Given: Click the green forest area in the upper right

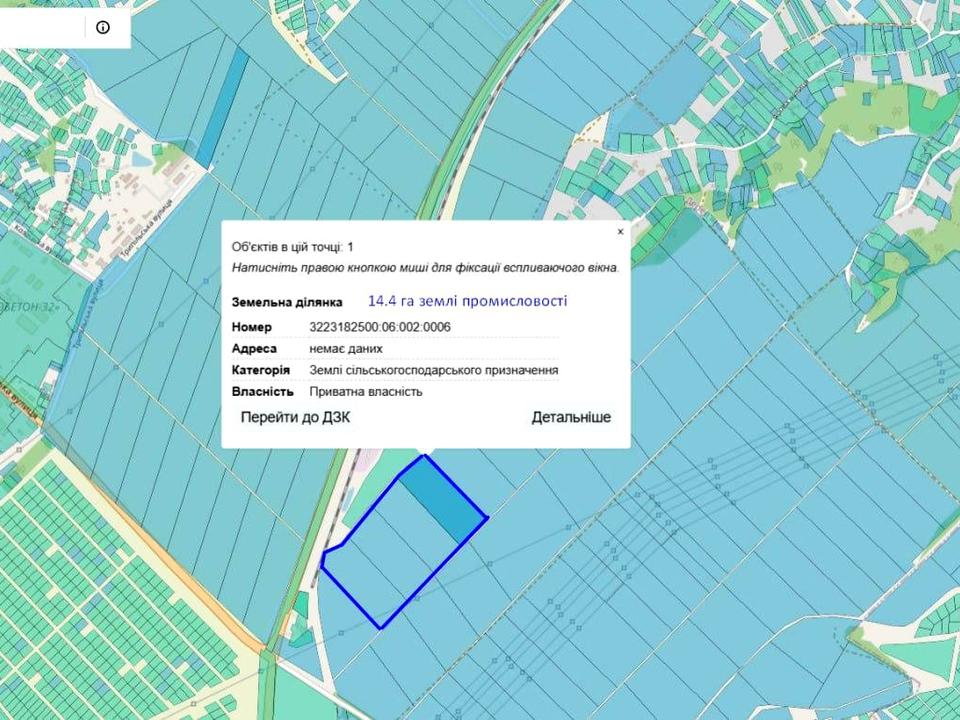Looking at the screenshot, I should (880, 110).
